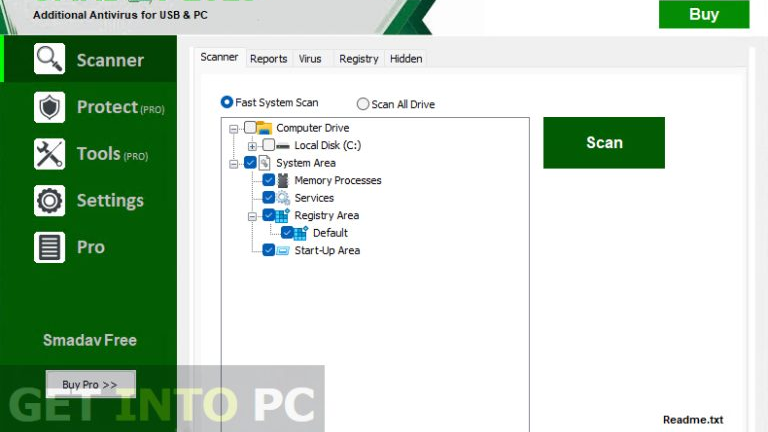Screen dimensions: 768x432
Task: Check the Local Disk (C:) checkbox
Action: (x=268, y=144)
